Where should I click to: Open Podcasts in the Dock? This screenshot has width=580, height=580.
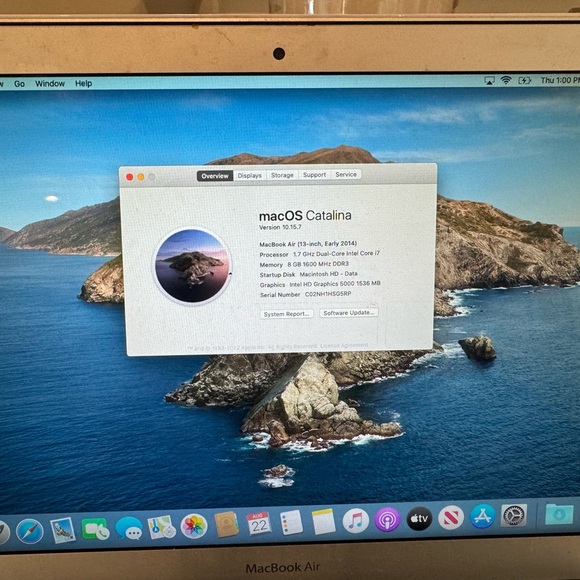[x=387, y=520]
